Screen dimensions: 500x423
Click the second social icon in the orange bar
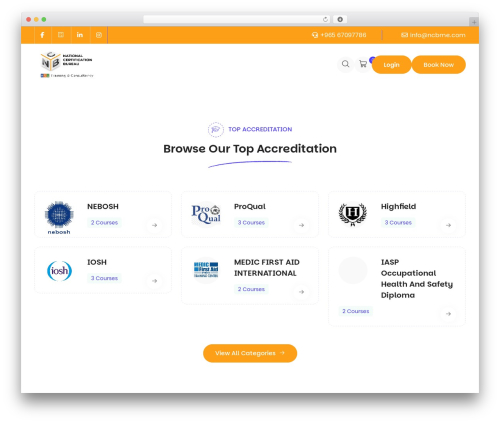point(61,35)
